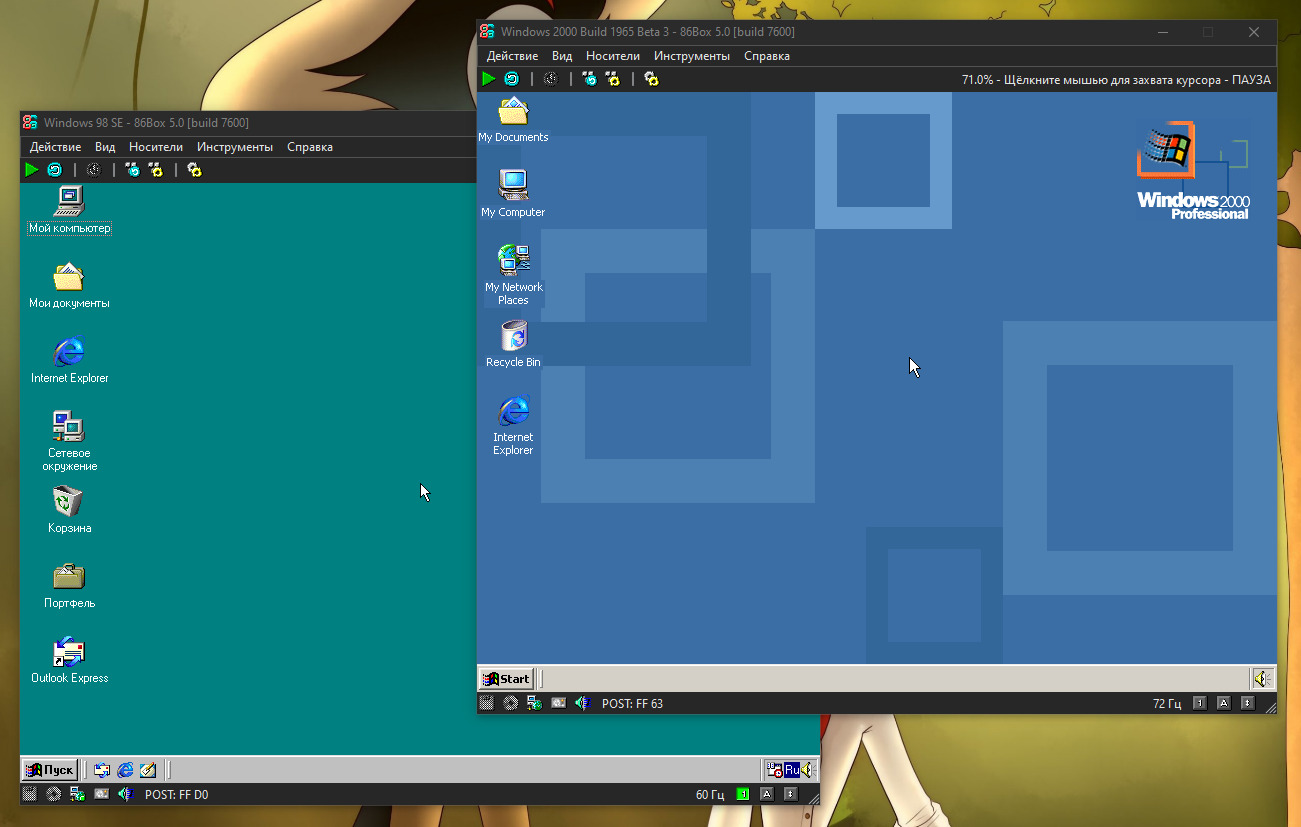Send Ctrl+Alt+Del from the Windows 2000 toolbar
Image resolution: width=1301 pixels, height=827 pixels.
point(589,79)
